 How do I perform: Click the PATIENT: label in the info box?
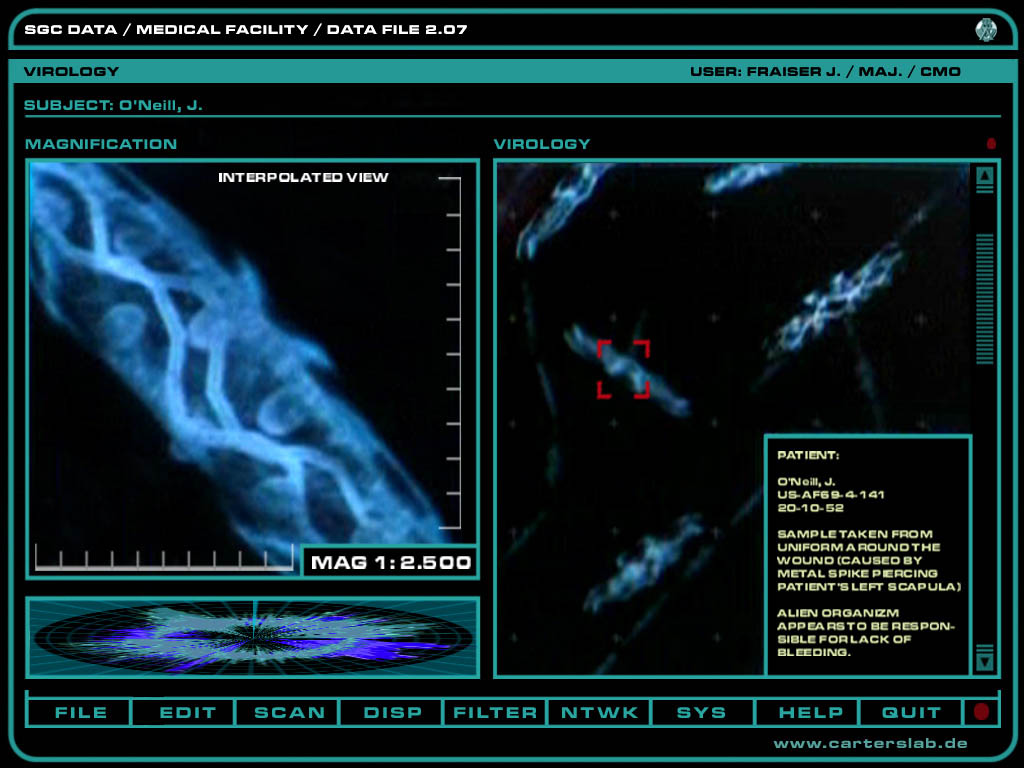pyautogui.click(x=808, y=455)
